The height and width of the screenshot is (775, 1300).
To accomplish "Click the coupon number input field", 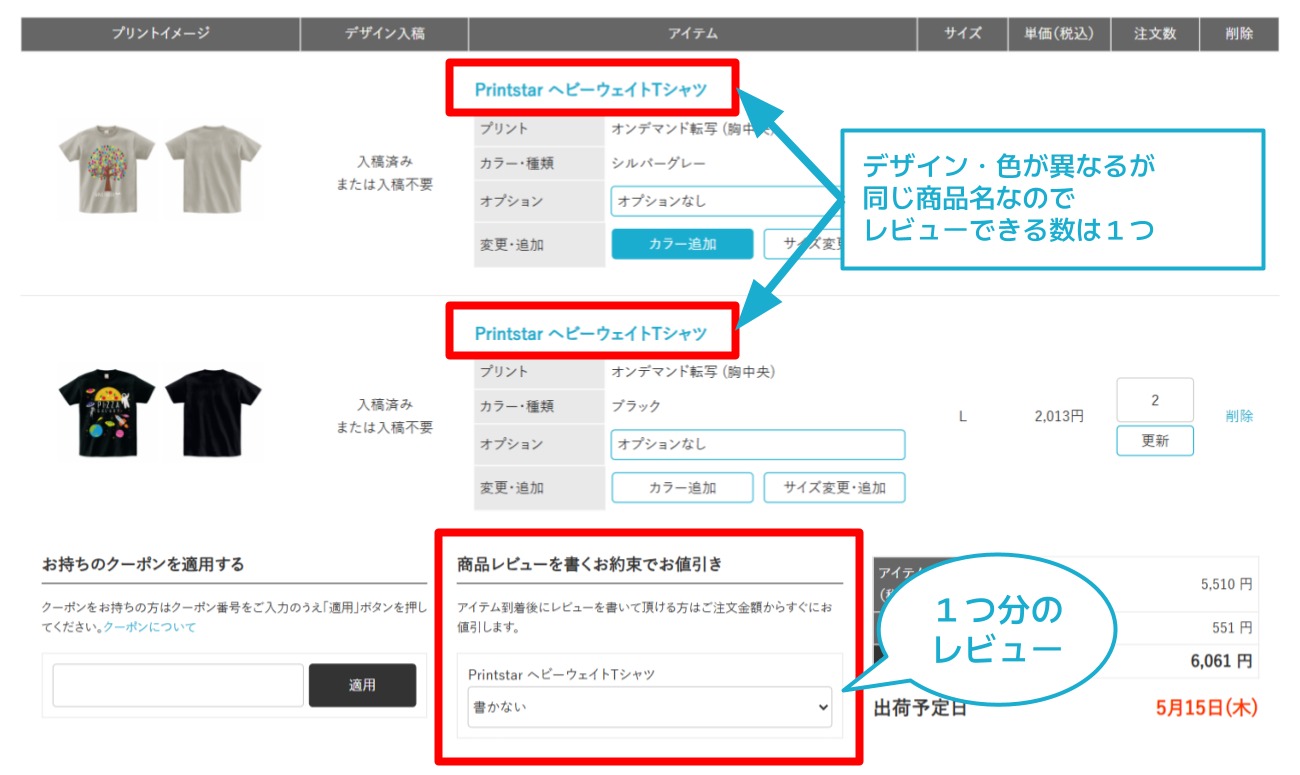I will coord(178,685).
